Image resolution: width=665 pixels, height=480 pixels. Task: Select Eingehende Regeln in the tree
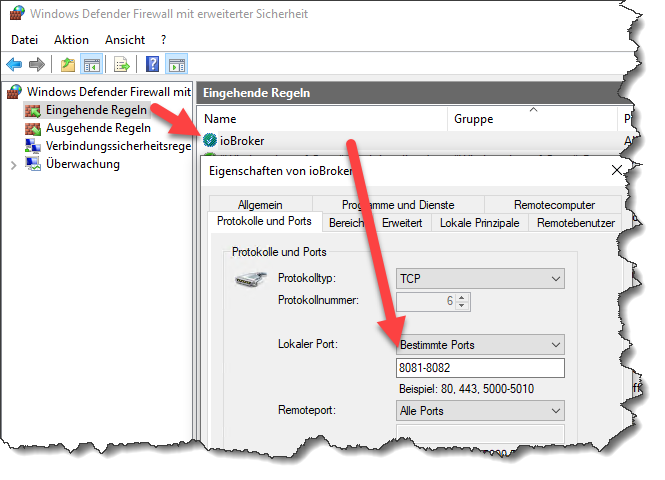point(96,110)
